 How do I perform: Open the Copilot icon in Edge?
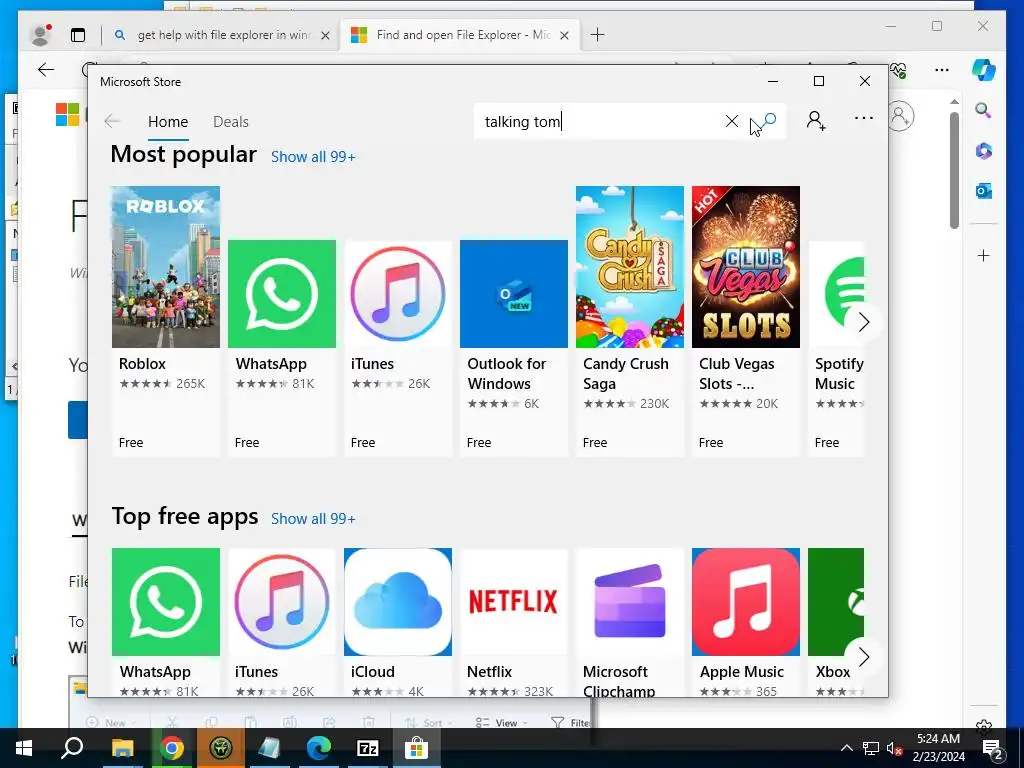coord(984,70)
